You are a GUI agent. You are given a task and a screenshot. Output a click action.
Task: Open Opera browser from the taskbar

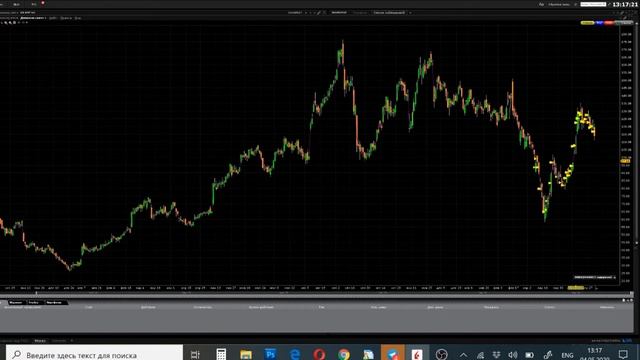pyautogui.click(x=319, y=354)
